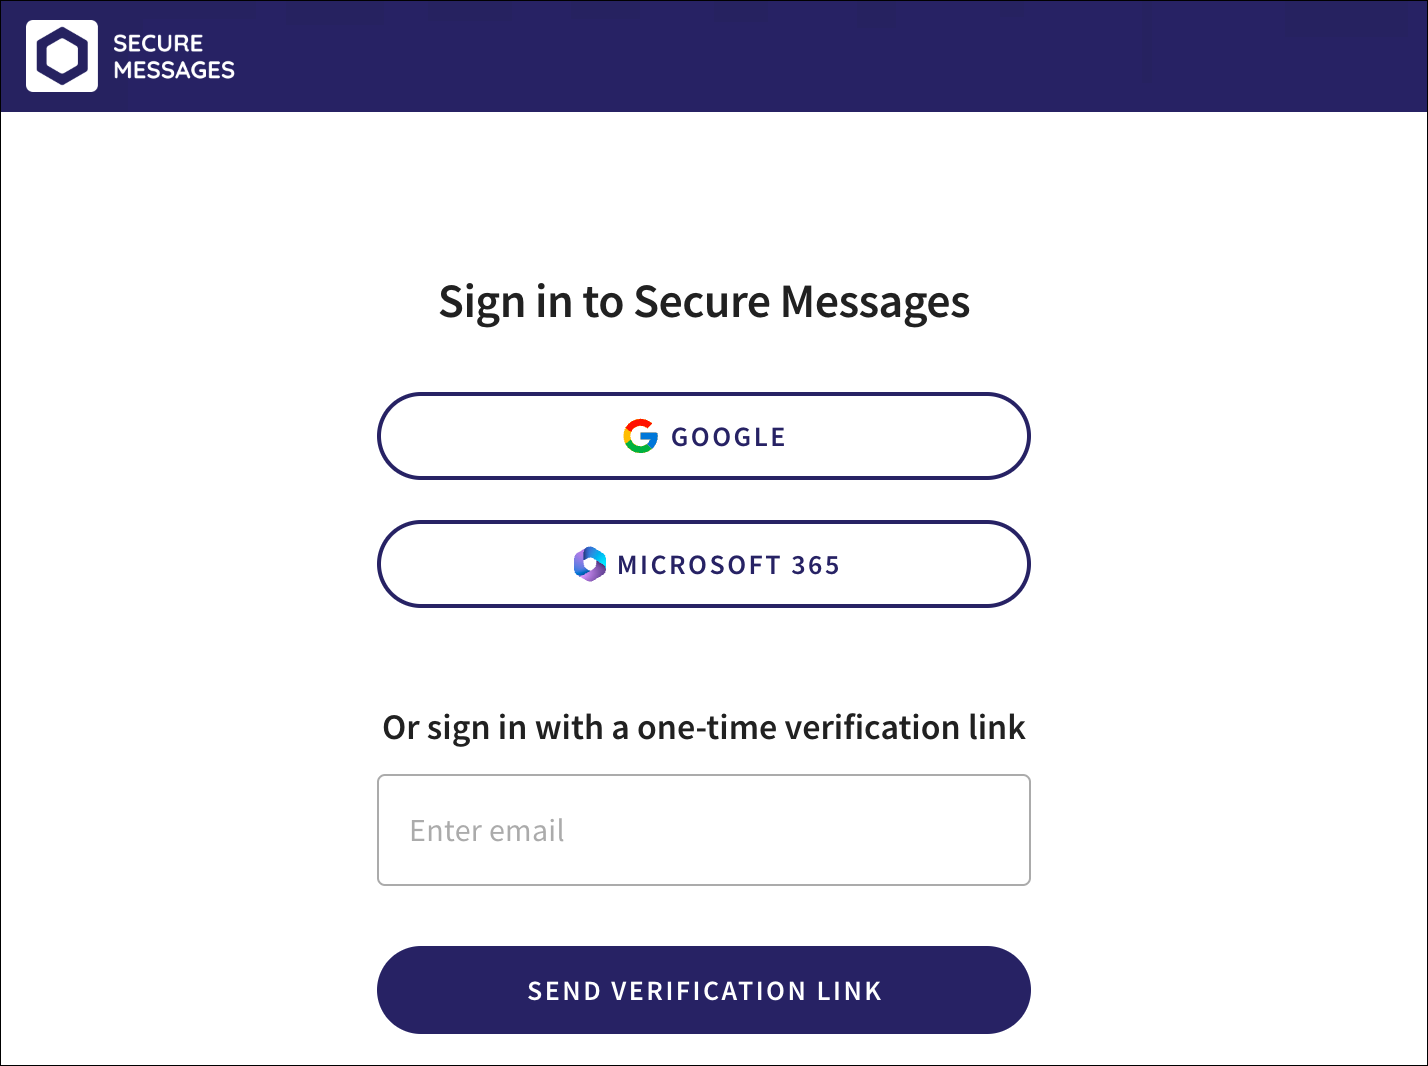This screenshot has width=1428, height=1066.
Task: Click the Sign in to Secure Messages heading
Action: coord(703,301)
